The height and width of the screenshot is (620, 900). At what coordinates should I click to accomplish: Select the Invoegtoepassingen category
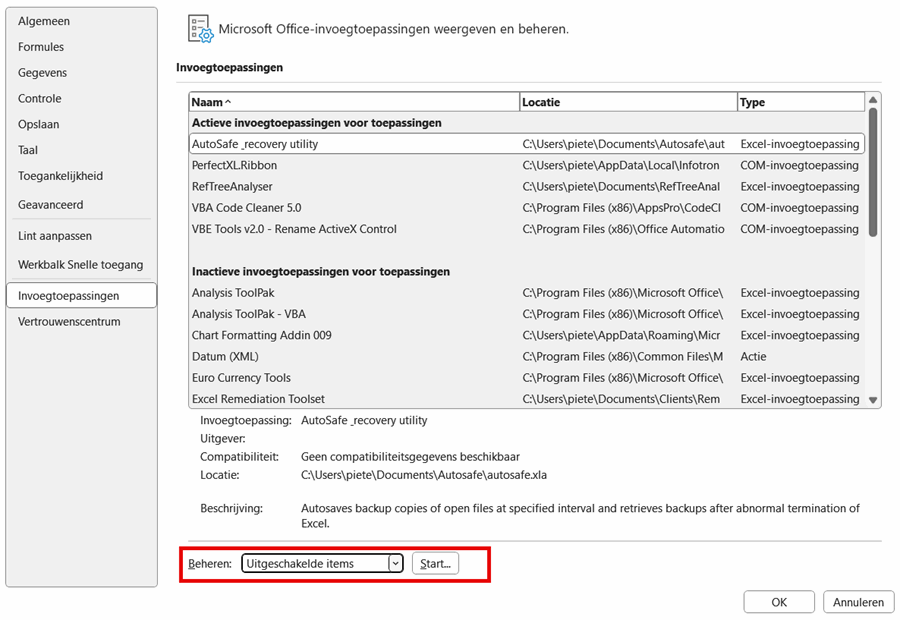pos(81,296)
